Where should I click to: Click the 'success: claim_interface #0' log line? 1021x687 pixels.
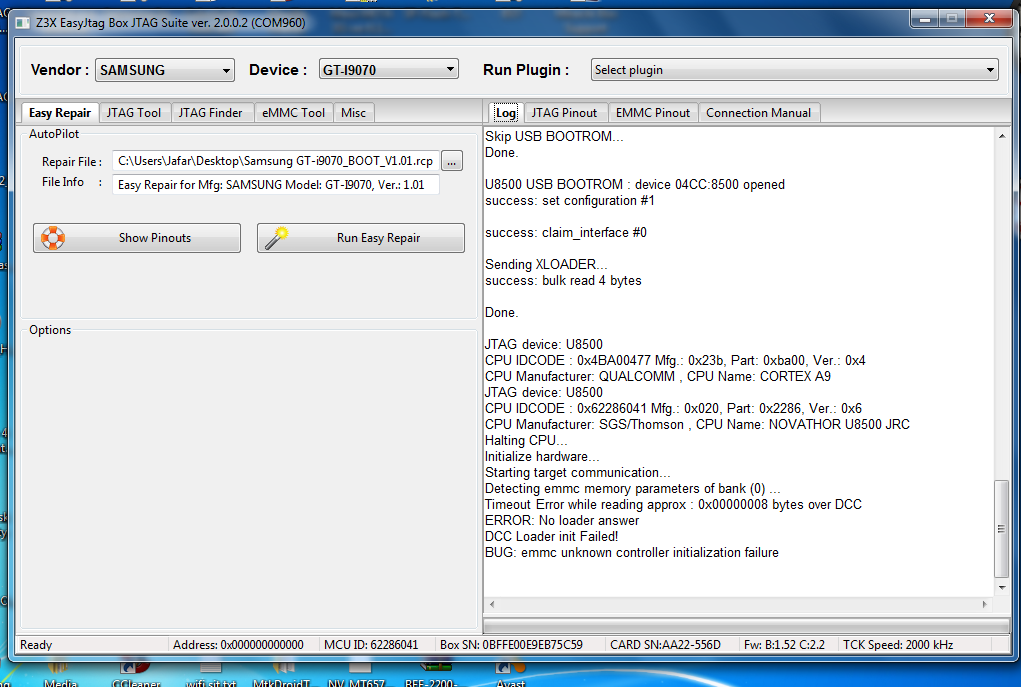click(x=566, y=232)
